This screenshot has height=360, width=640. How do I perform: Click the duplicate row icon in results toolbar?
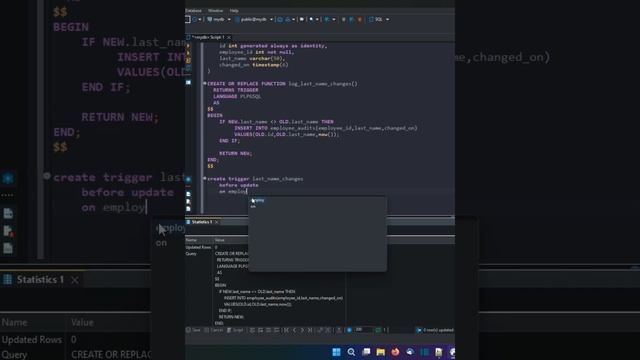click(269, 330)
